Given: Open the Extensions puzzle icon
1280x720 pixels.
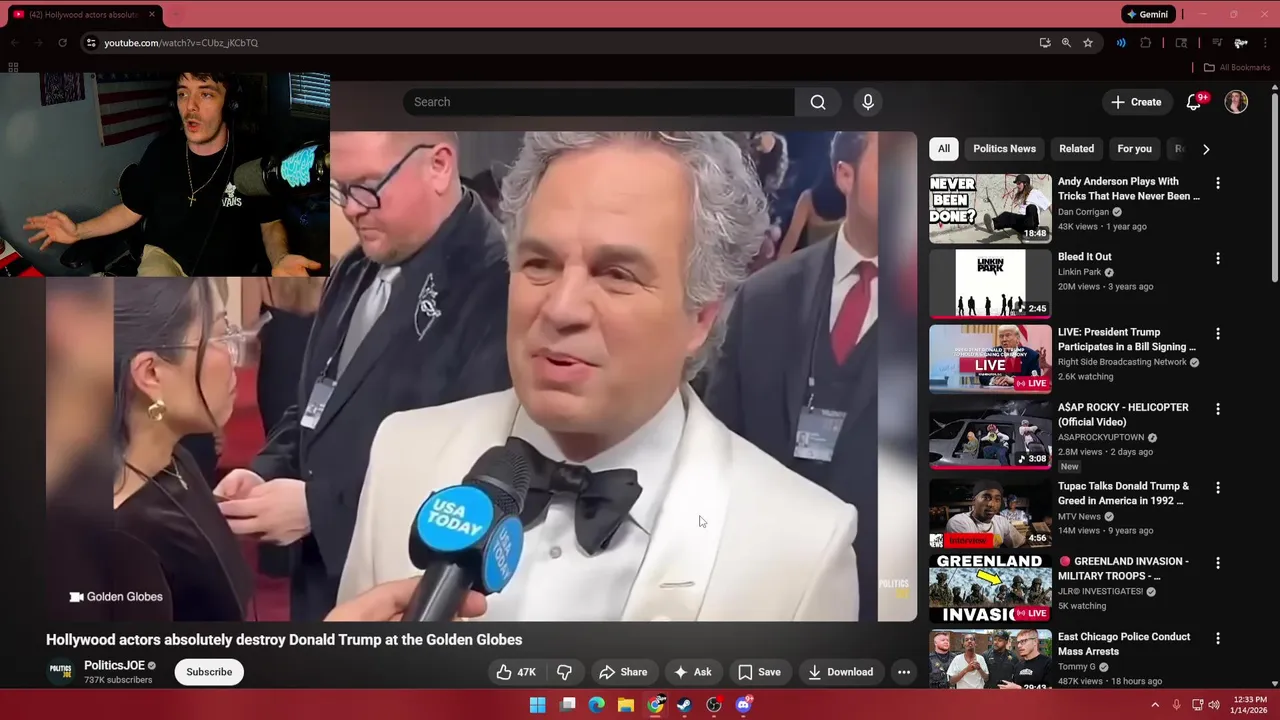Looking at the screenshot, I should 1146,43.
